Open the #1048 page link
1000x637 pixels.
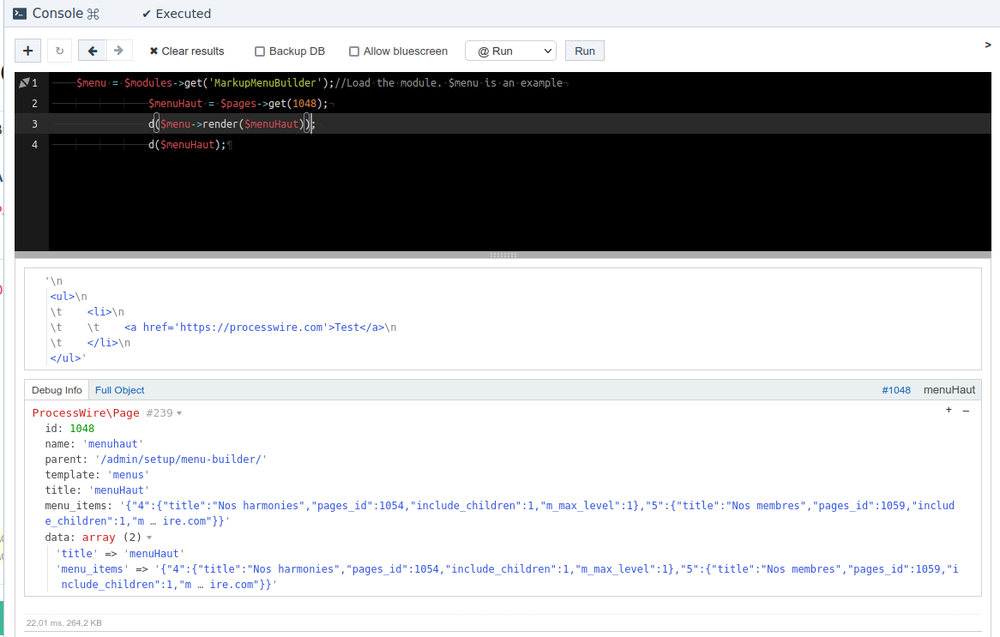896,390
